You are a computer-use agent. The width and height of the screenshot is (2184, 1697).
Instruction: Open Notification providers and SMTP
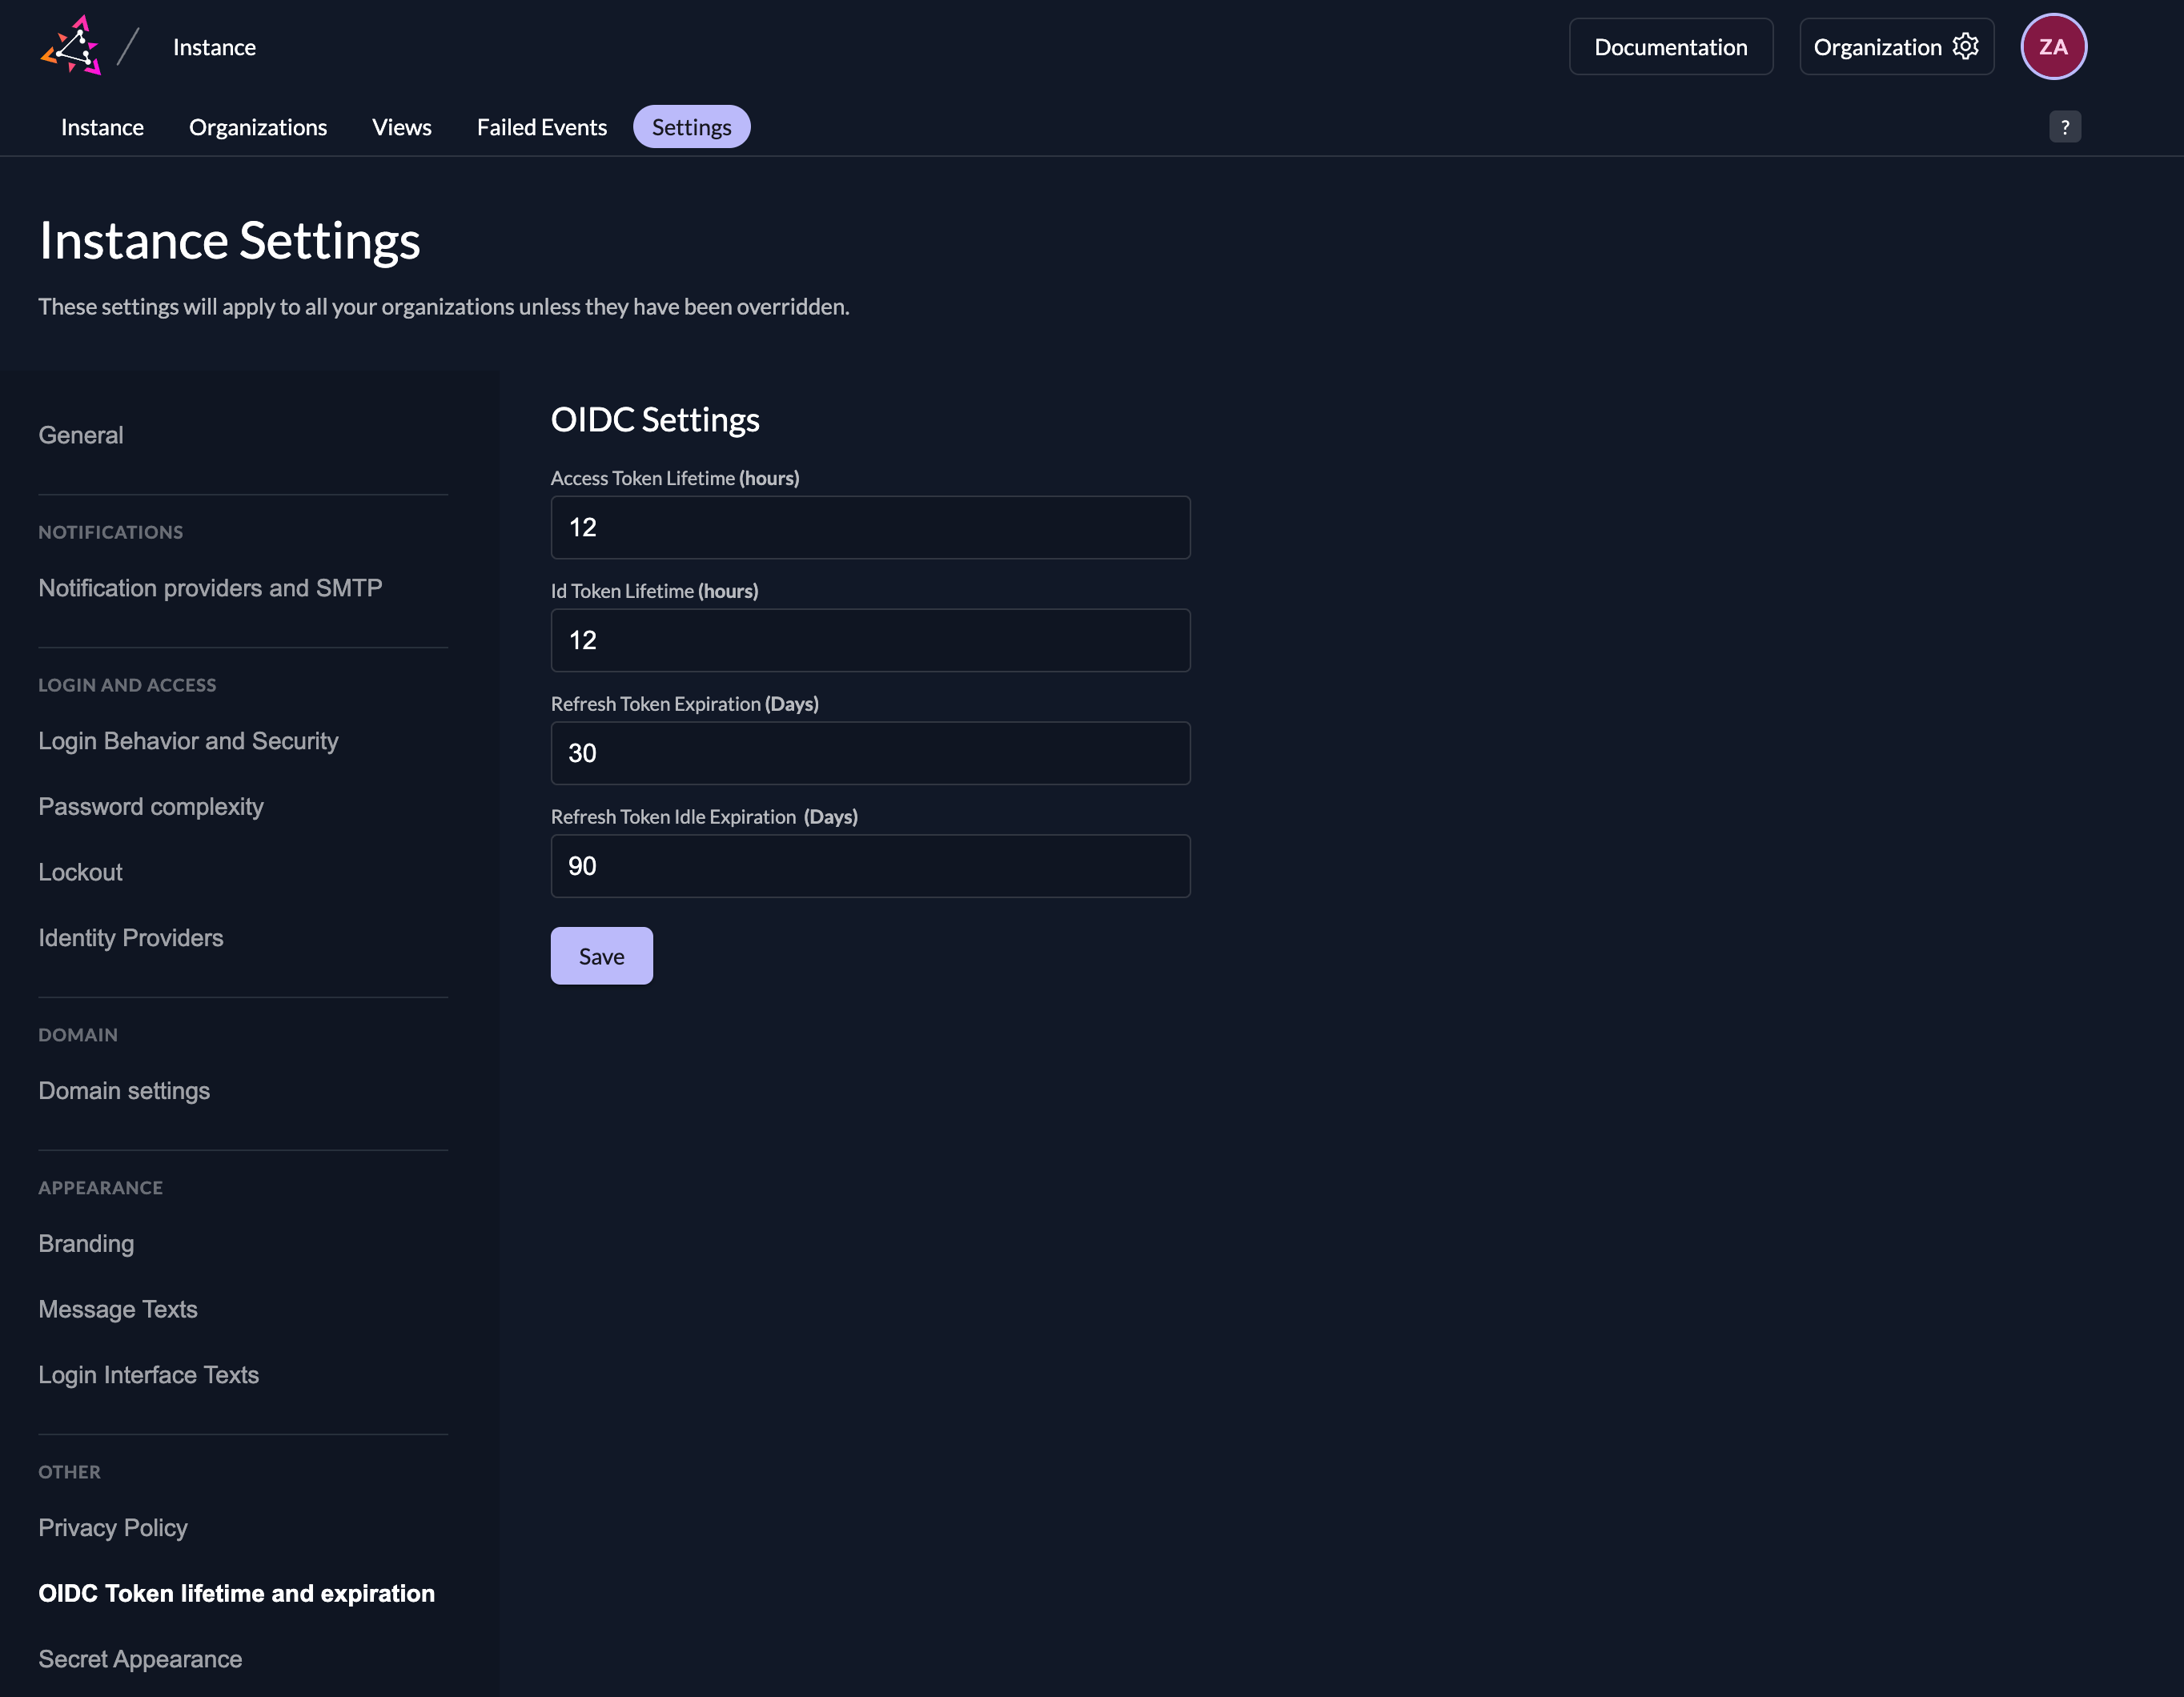pyautogui.click(x=210, y=588)
